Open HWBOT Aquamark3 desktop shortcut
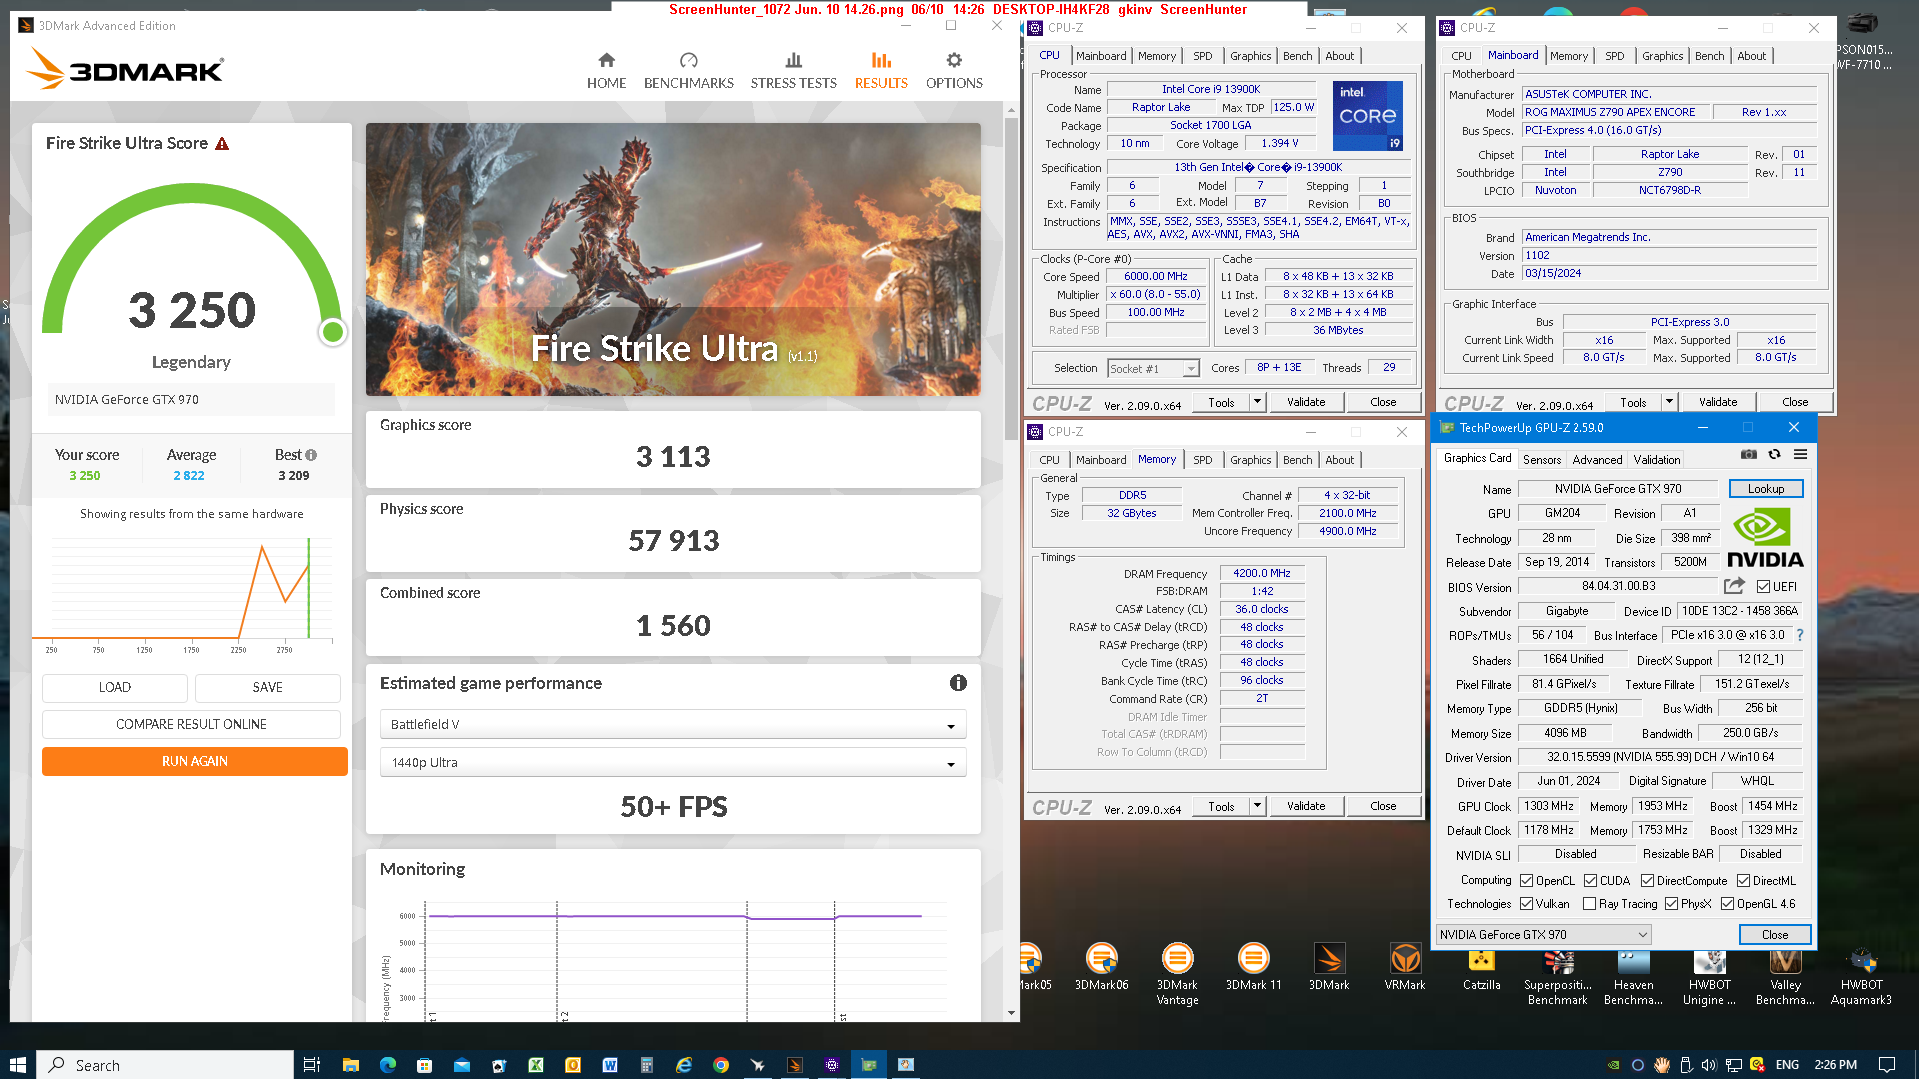 1861,974
